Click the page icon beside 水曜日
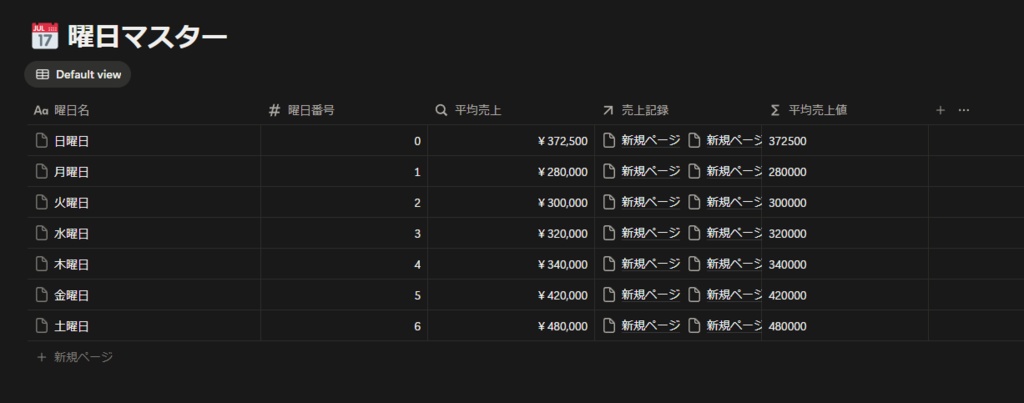 tap(42, 233)
